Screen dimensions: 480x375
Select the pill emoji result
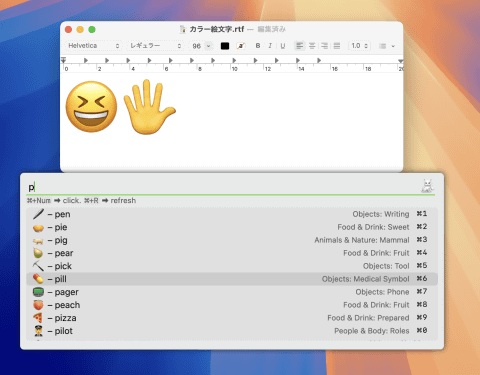232,279
